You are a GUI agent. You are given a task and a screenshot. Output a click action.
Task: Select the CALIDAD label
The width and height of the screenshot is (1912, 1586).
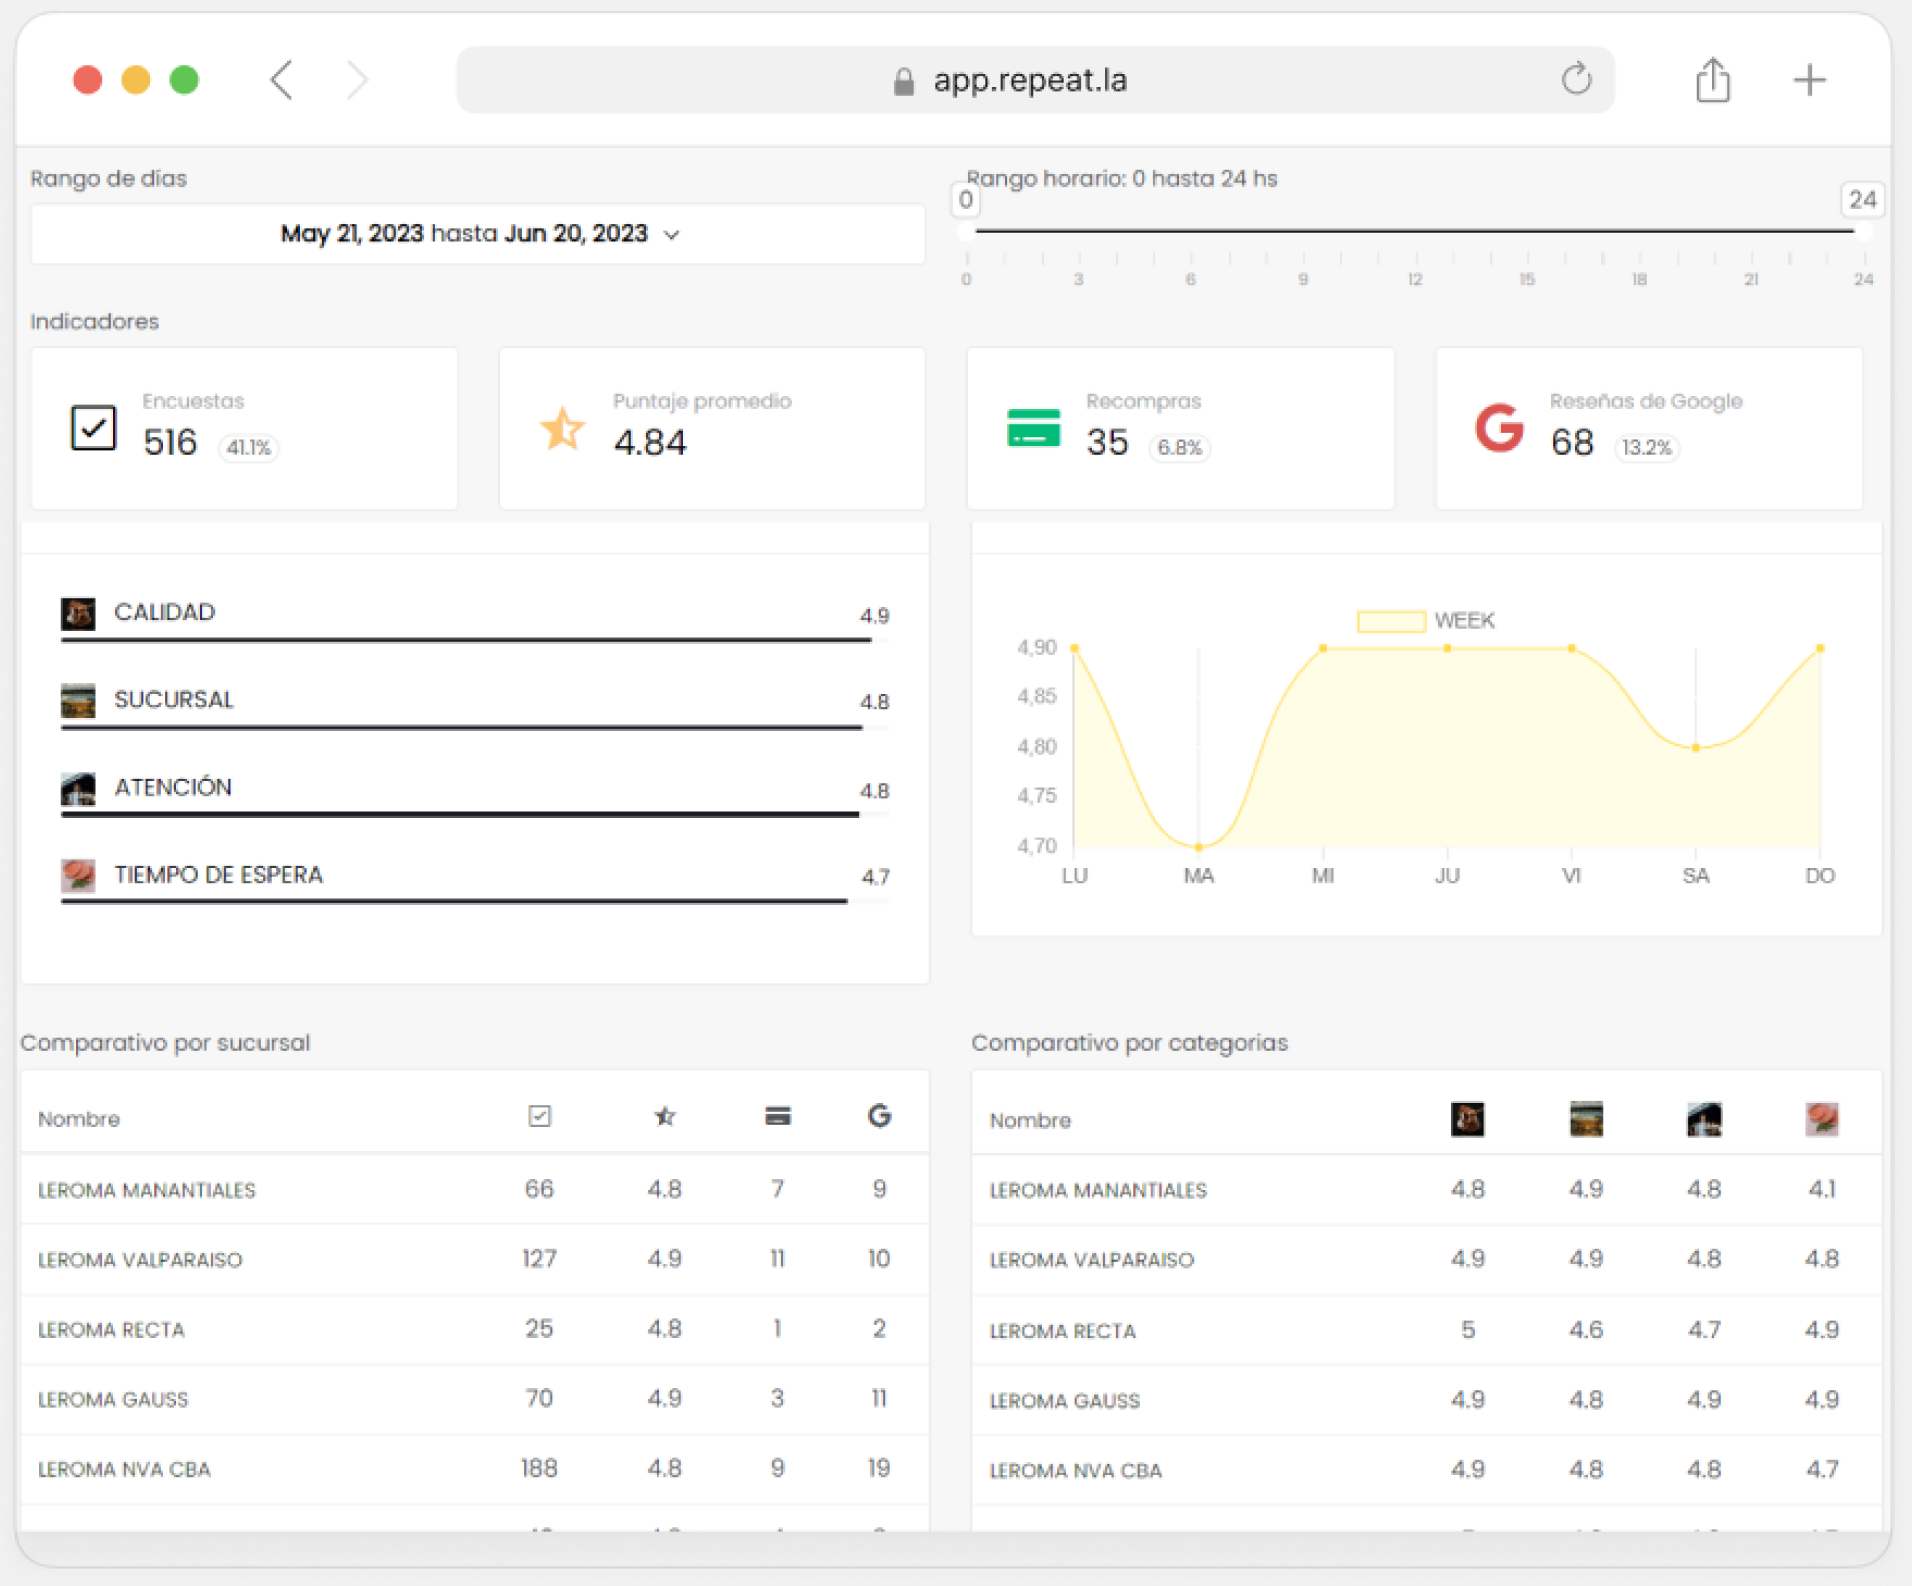tap(164, 612)
